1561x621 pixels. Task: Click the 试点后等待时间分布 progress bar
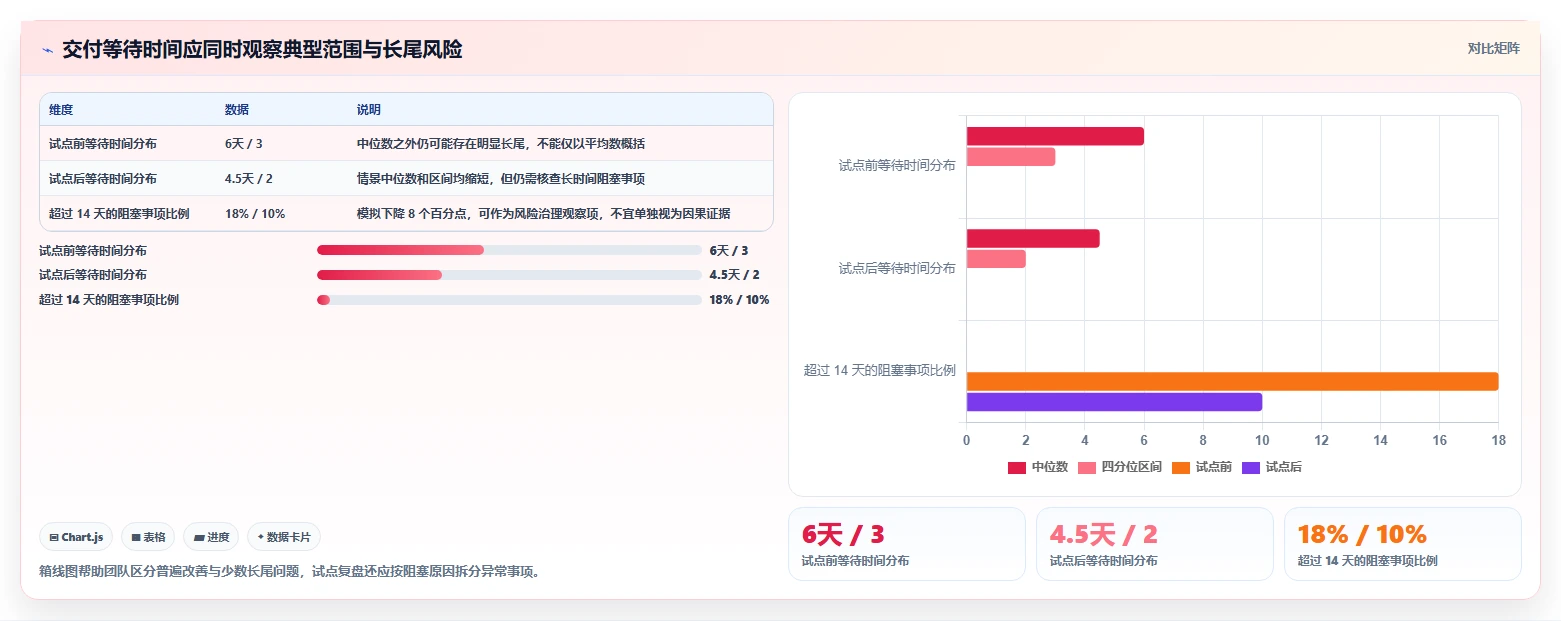pos(509,275)
